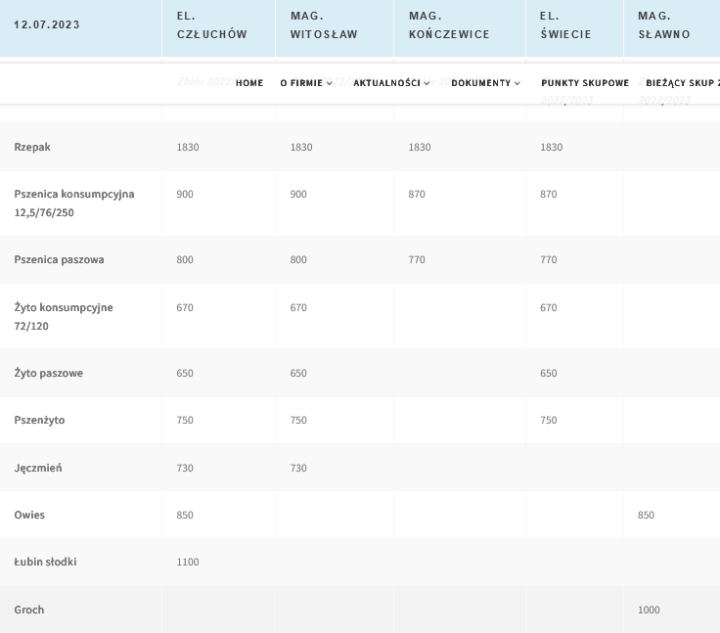Click the 12.07.2023 date header cell
The height and width of the screenshot is (633, 720).
pos(47,25)
